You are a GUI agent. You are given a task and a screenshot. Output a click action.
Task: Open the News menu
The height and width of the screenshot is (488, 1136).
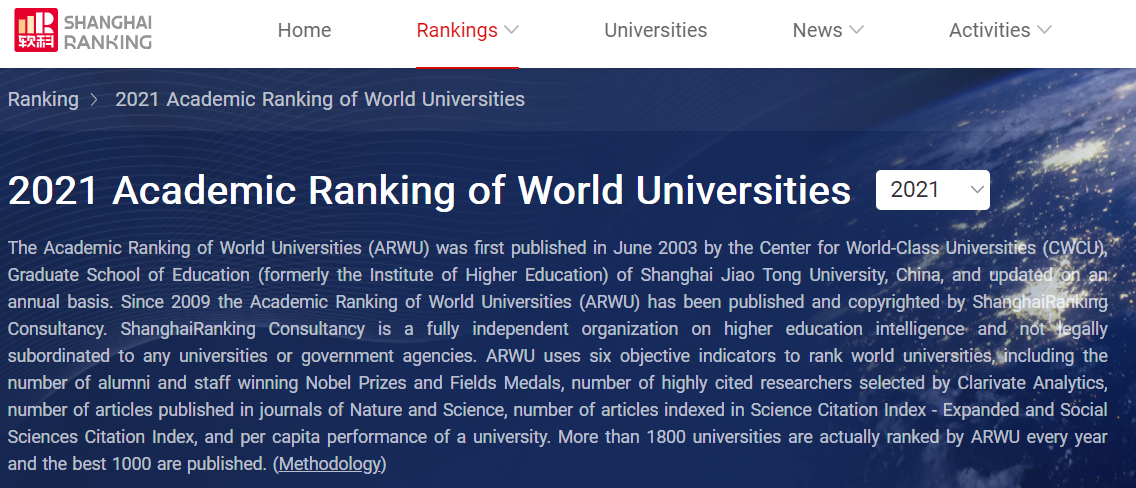point(817,30)
